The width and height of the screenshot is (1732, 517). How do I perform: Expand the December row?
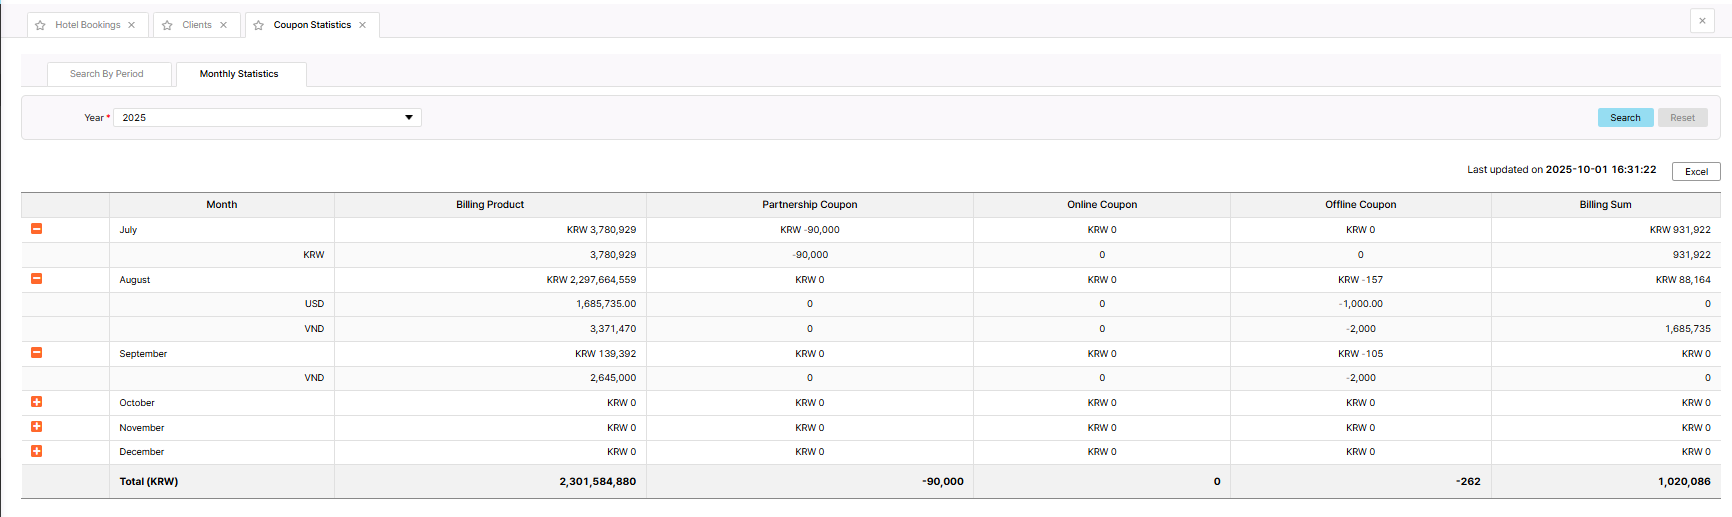(x=37, y=451)
